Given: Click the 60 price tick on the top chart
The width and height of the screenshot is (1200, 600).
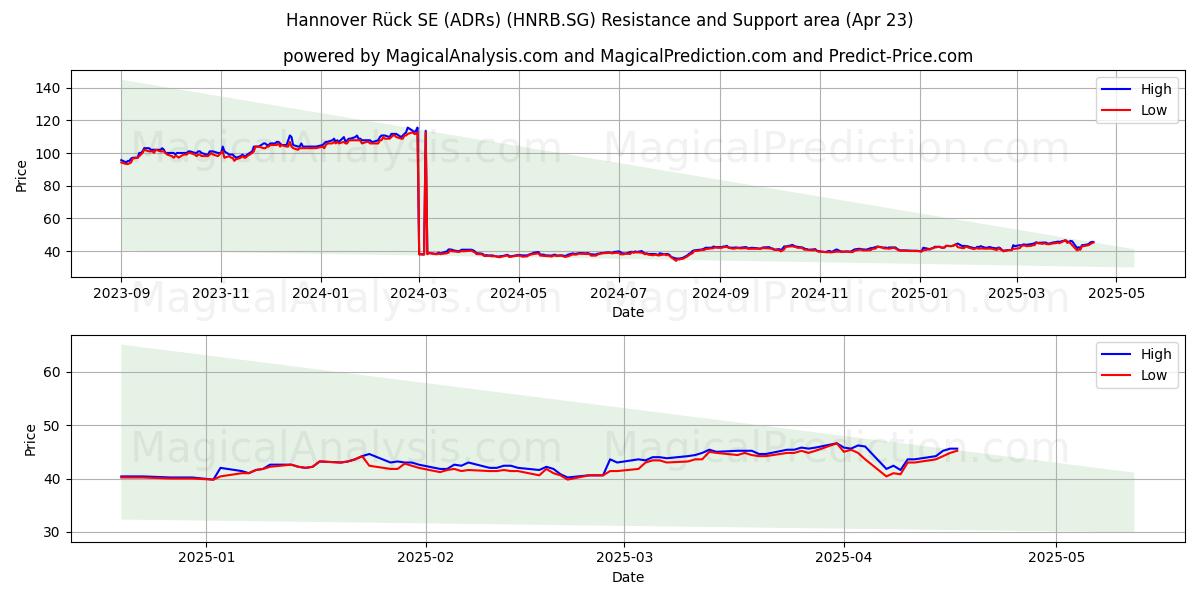Looking at the screenshot, I should (52, 219).
